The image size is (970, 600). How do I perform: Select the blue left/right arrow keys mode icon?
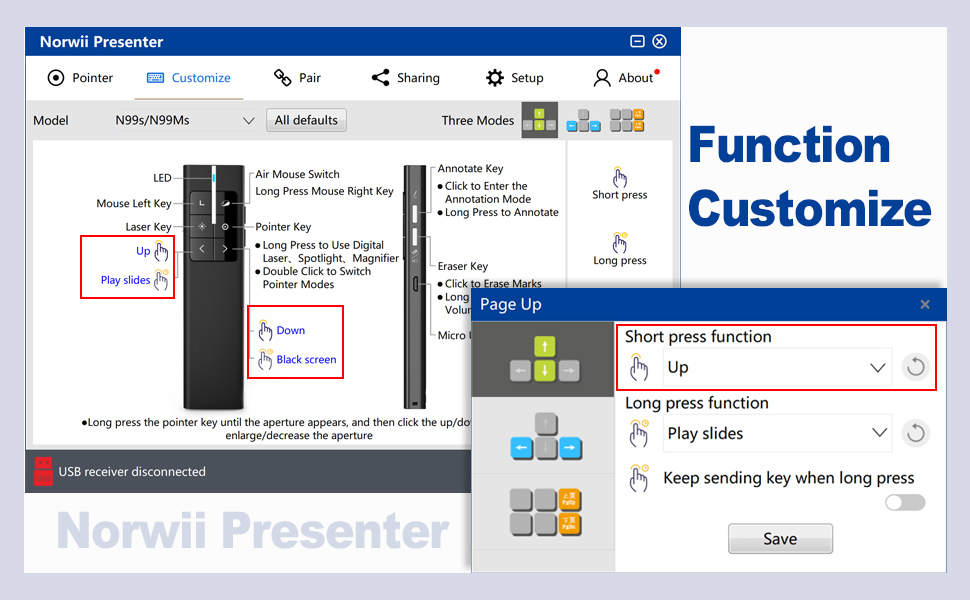[x=584, y=121]
